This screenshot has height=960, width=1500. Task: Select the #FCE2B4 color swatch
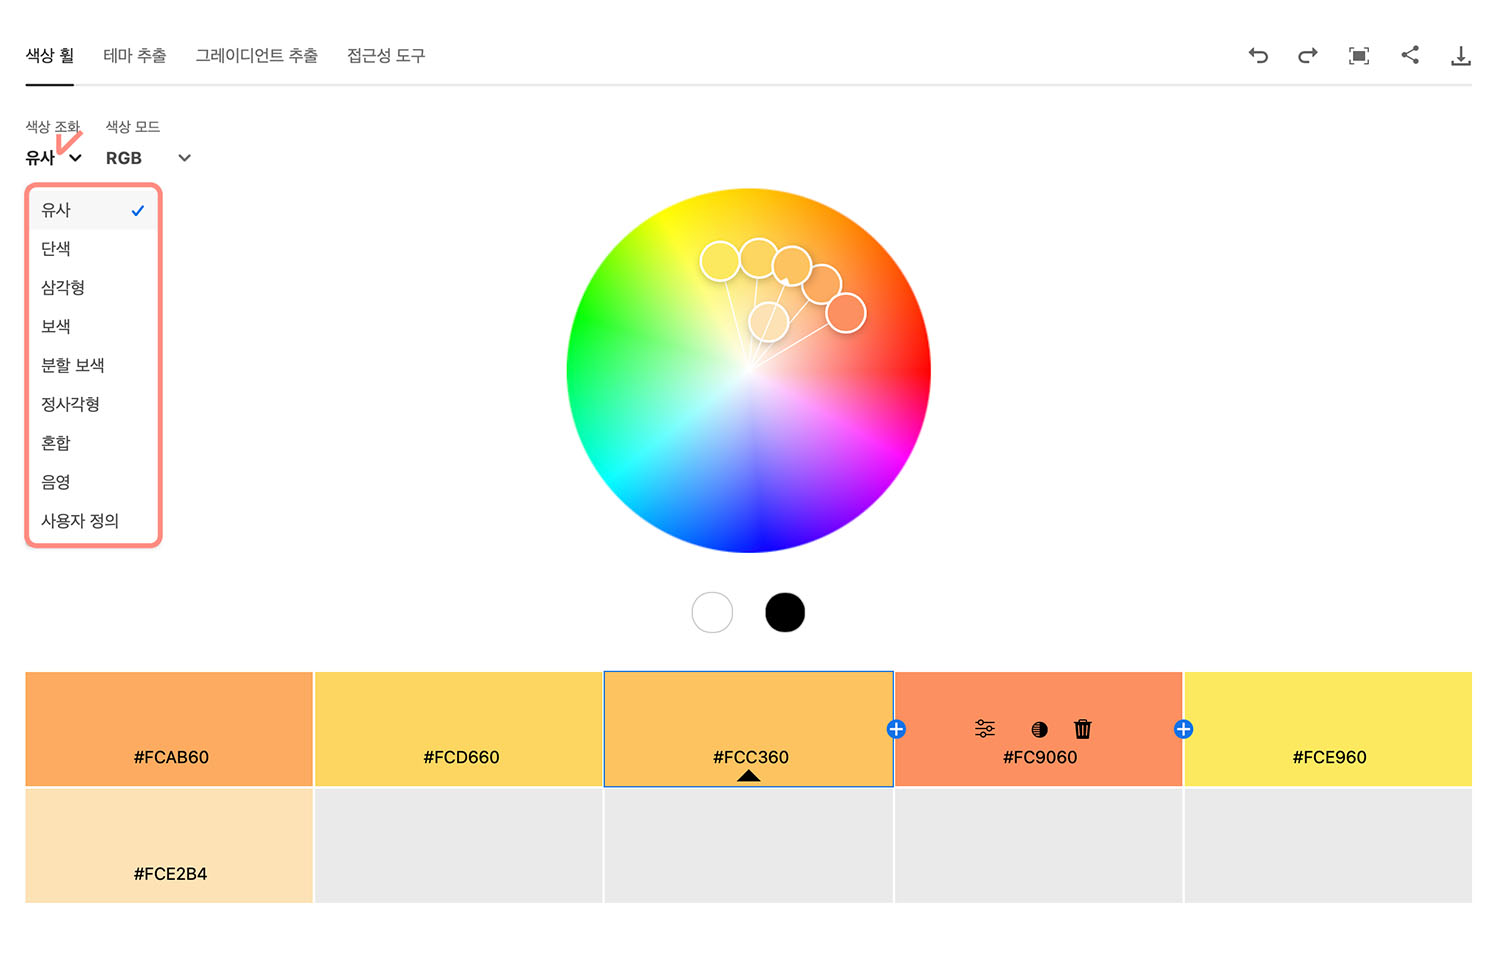coord(169,846)
